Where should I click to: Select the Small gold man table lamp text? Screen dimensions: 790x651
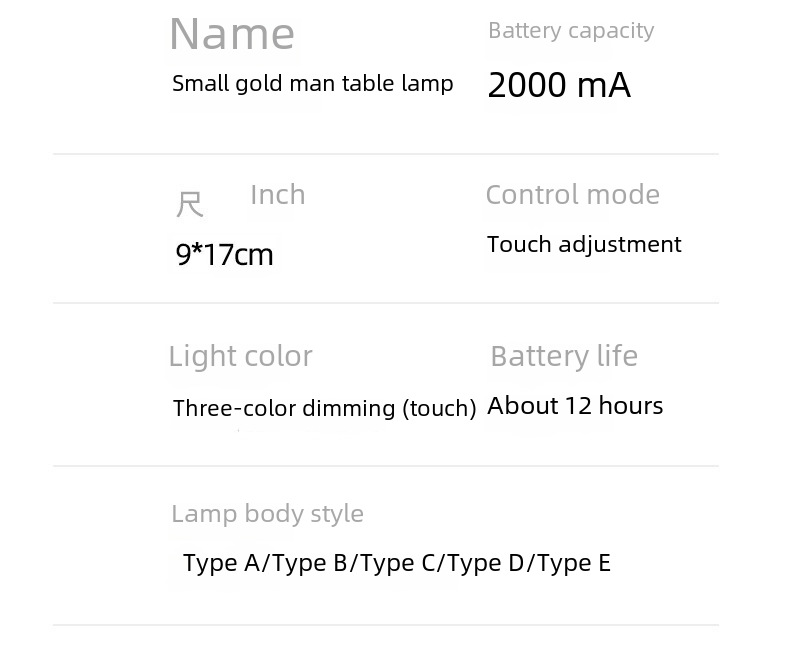point(312,84)
